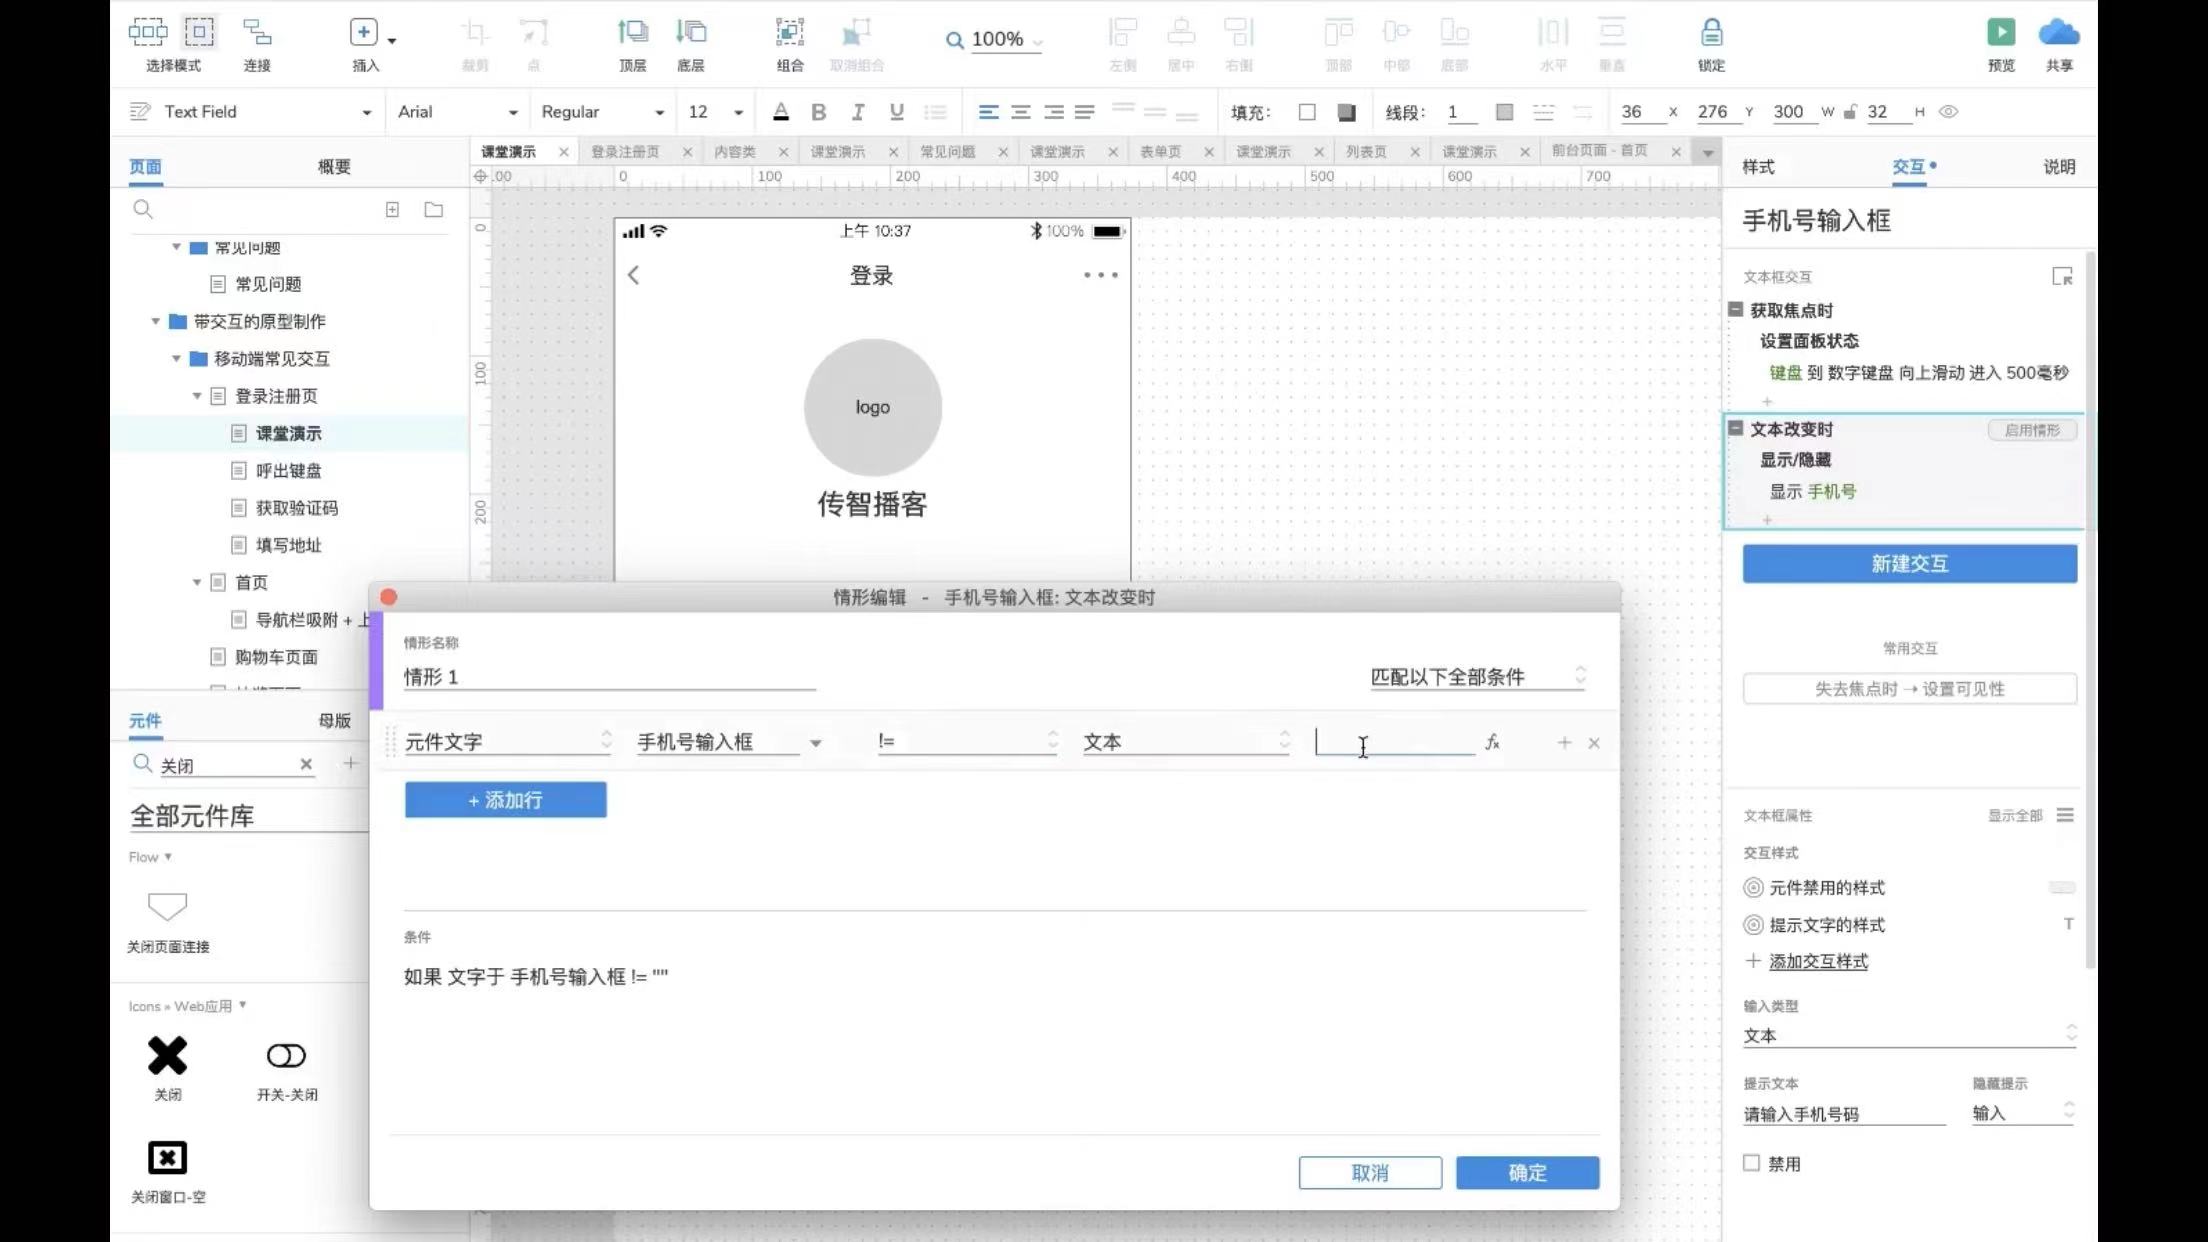
Task: Click the Share cloud icon
Action: pyautogui.click(x=2058, y=33)
